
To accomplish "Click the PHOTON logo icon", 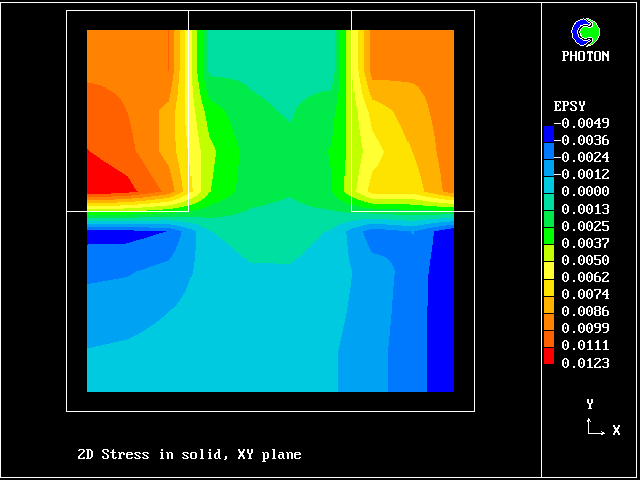I will pyautogui.click(x=585, y=33).
